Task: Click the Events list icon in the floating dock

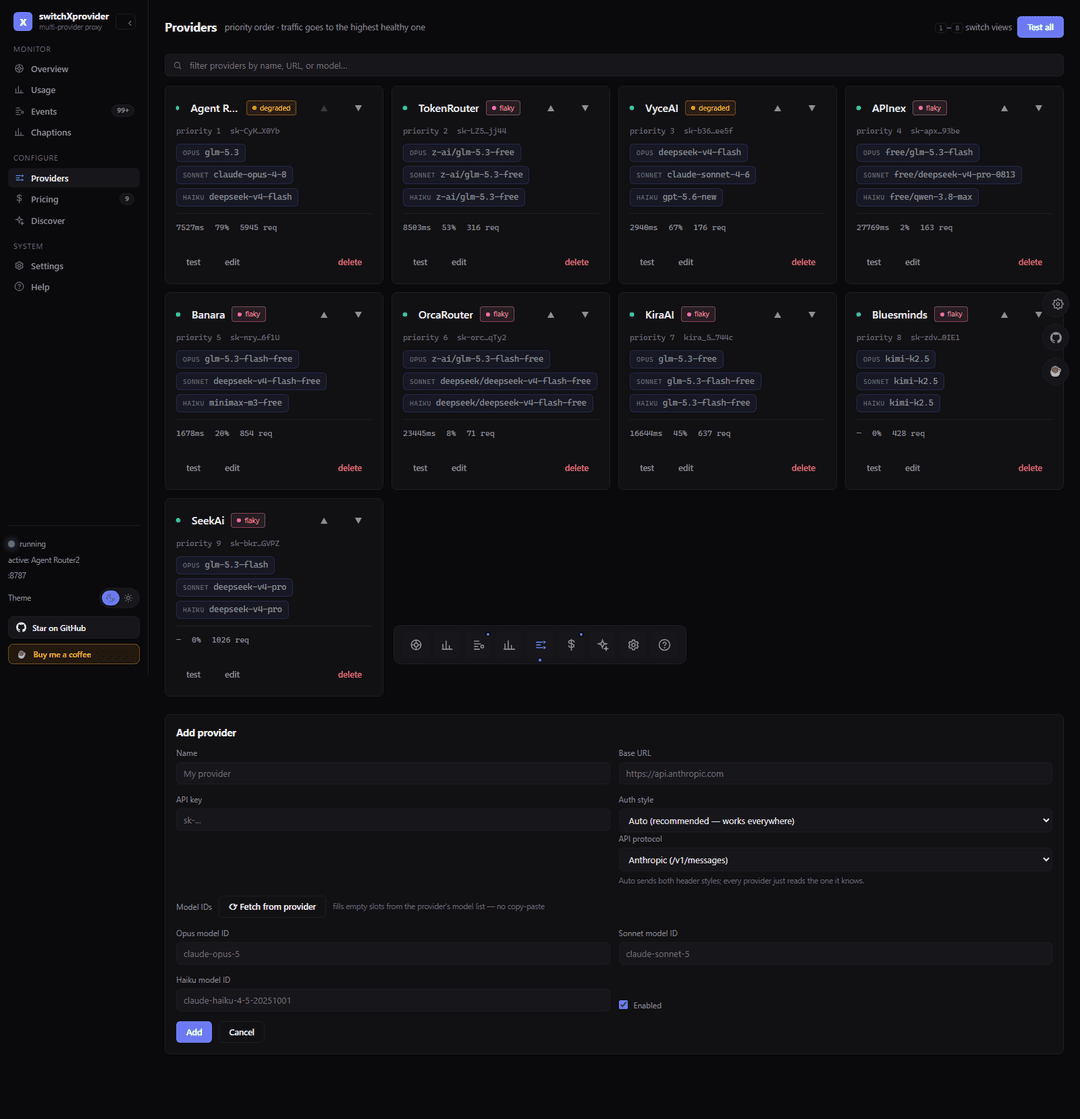Action: 478,645
